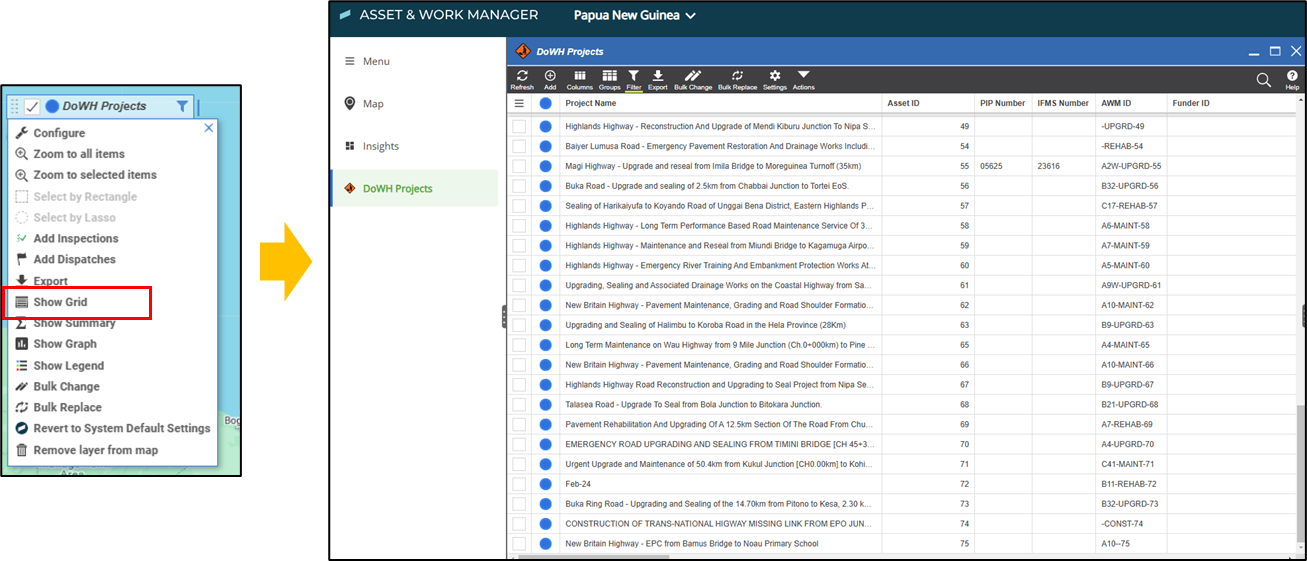The image size is (1307, 561).
Task: Tick checkbox for Baiyer Lumusa Road row
Action: pos(519,146)
